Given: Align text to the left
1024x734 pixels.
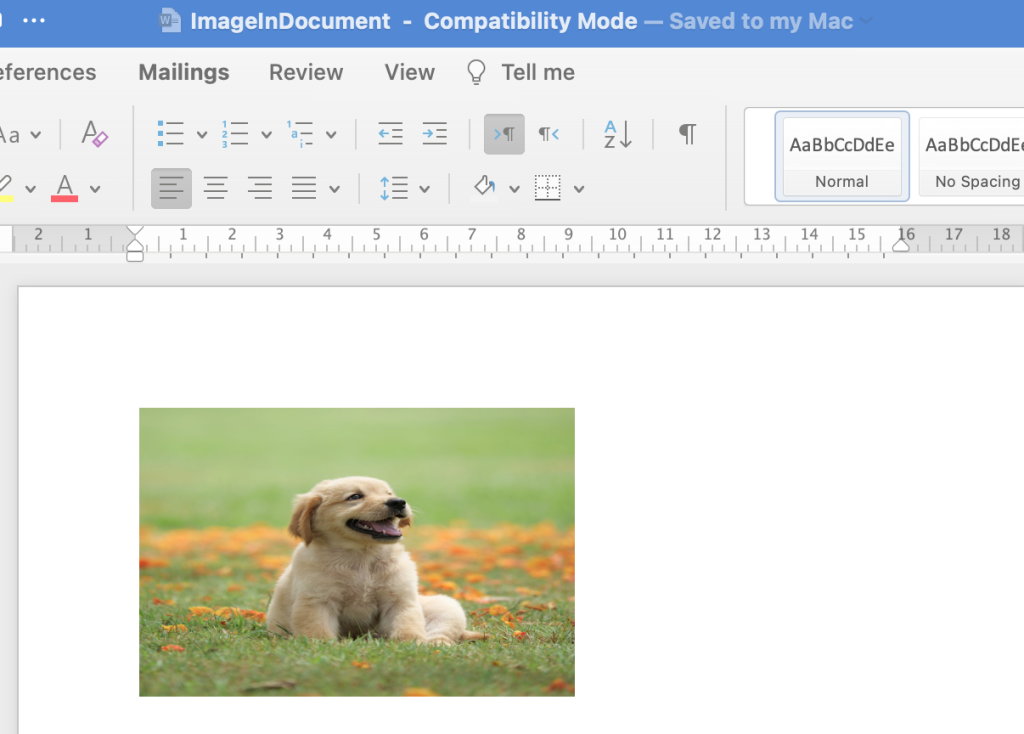Looking at the screenshot, I should click(171, 188).
